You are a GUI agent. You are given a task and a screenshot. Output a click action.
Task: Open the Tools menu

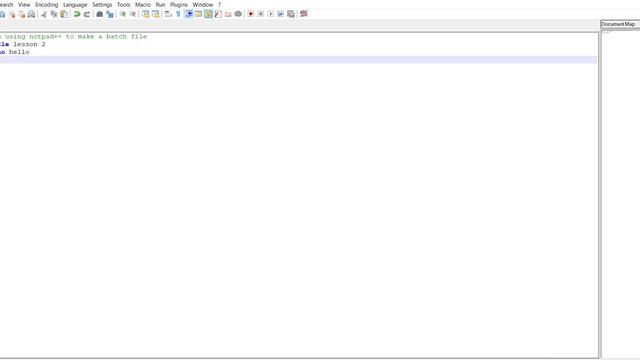[x=124, y=4]
